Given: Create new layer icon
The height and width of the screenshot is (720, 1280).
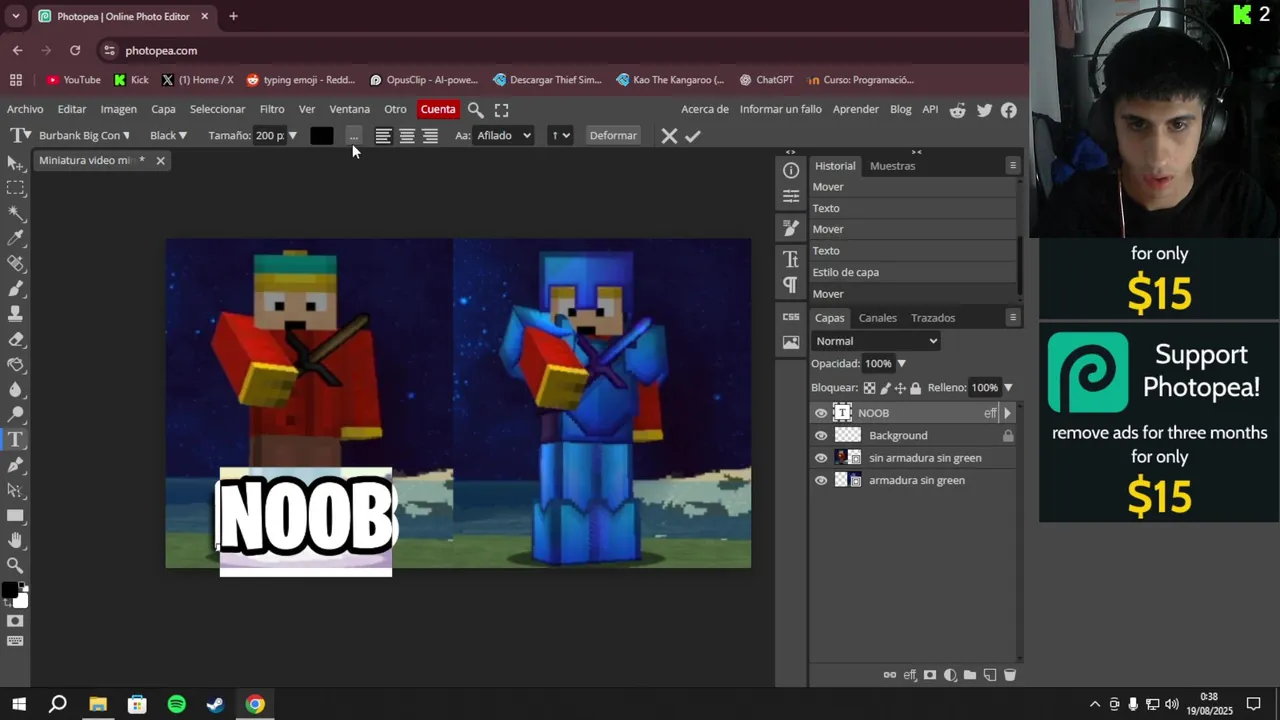Looking at the screenshot, I should tap(990, 675).
